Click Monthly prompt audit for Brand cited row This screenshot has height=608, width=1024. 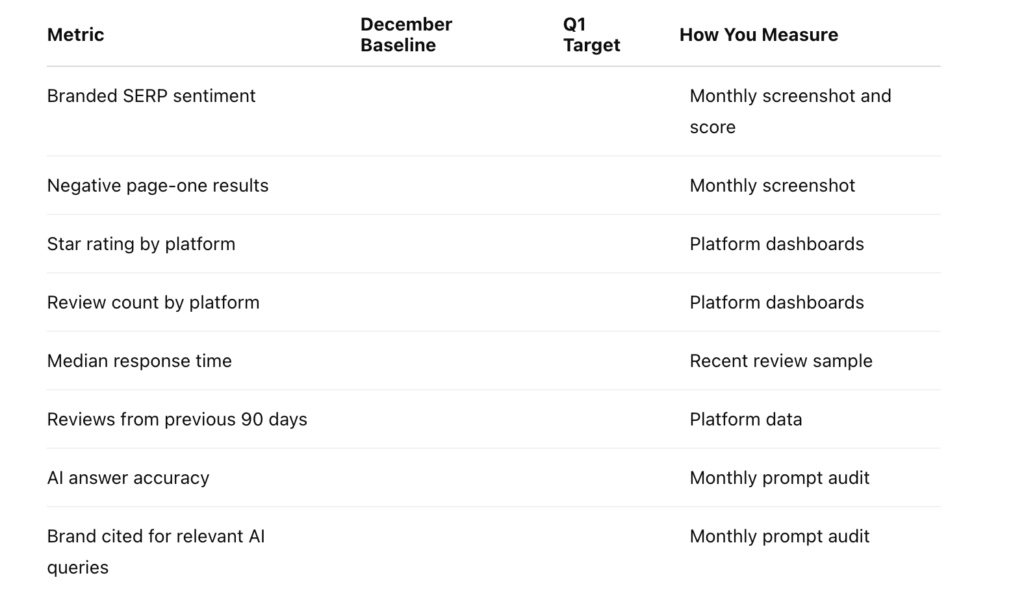[x=779, y=537]
